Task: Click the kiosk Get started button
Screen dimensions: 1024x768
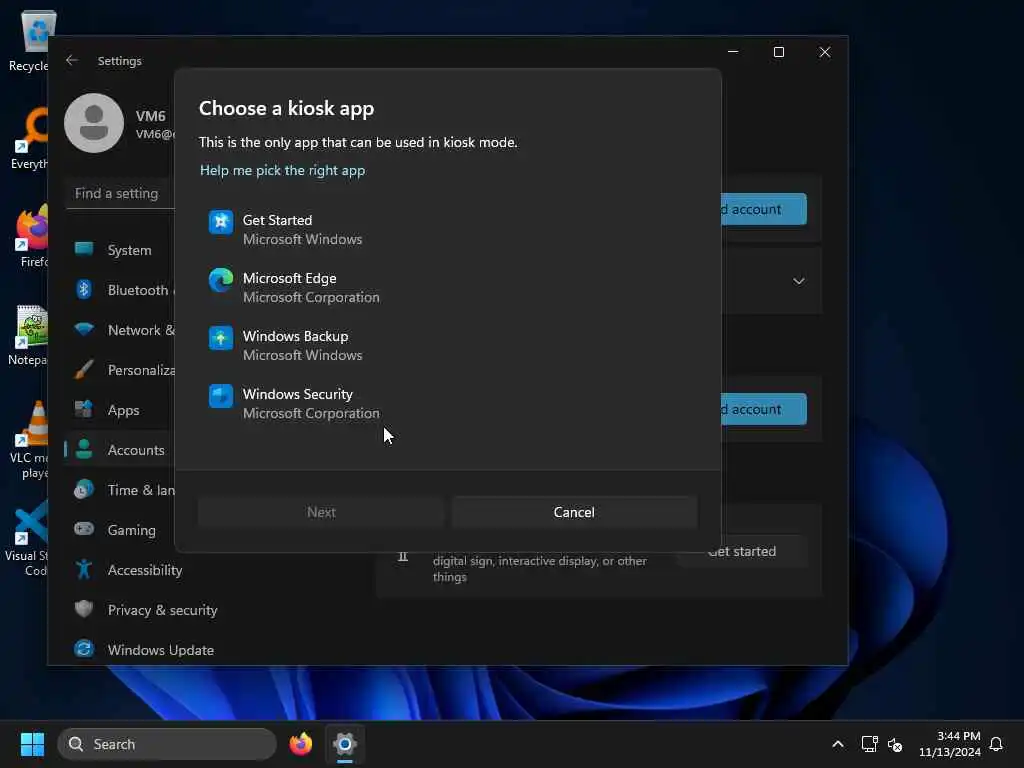Action: tap(743, 552)
